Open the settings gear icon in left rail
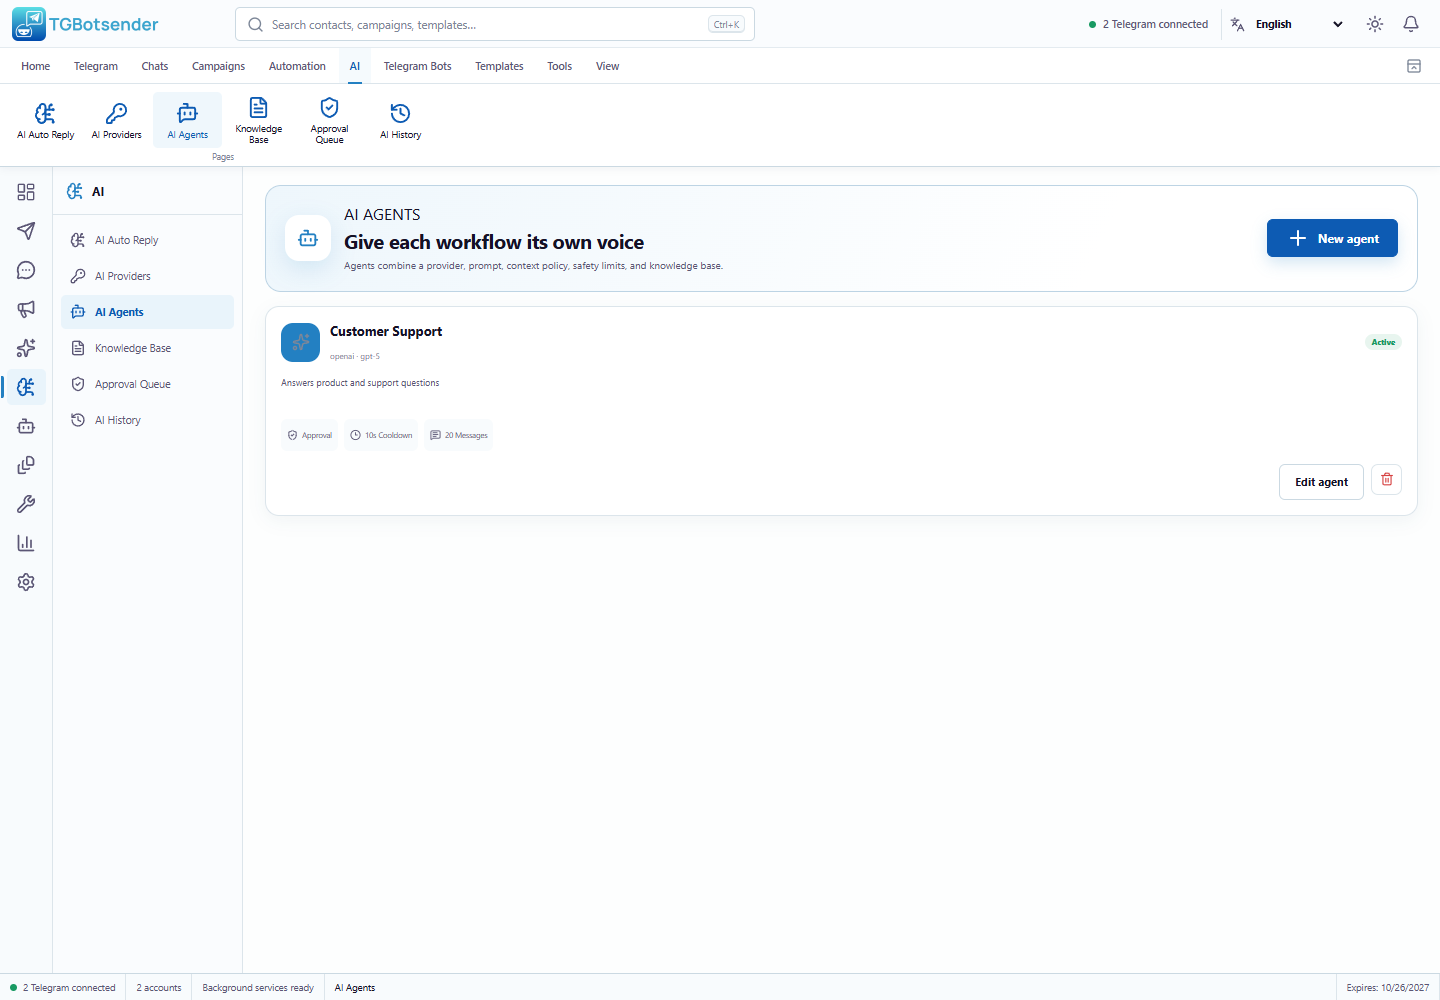1440x1000 pixels. pos(26,582)
